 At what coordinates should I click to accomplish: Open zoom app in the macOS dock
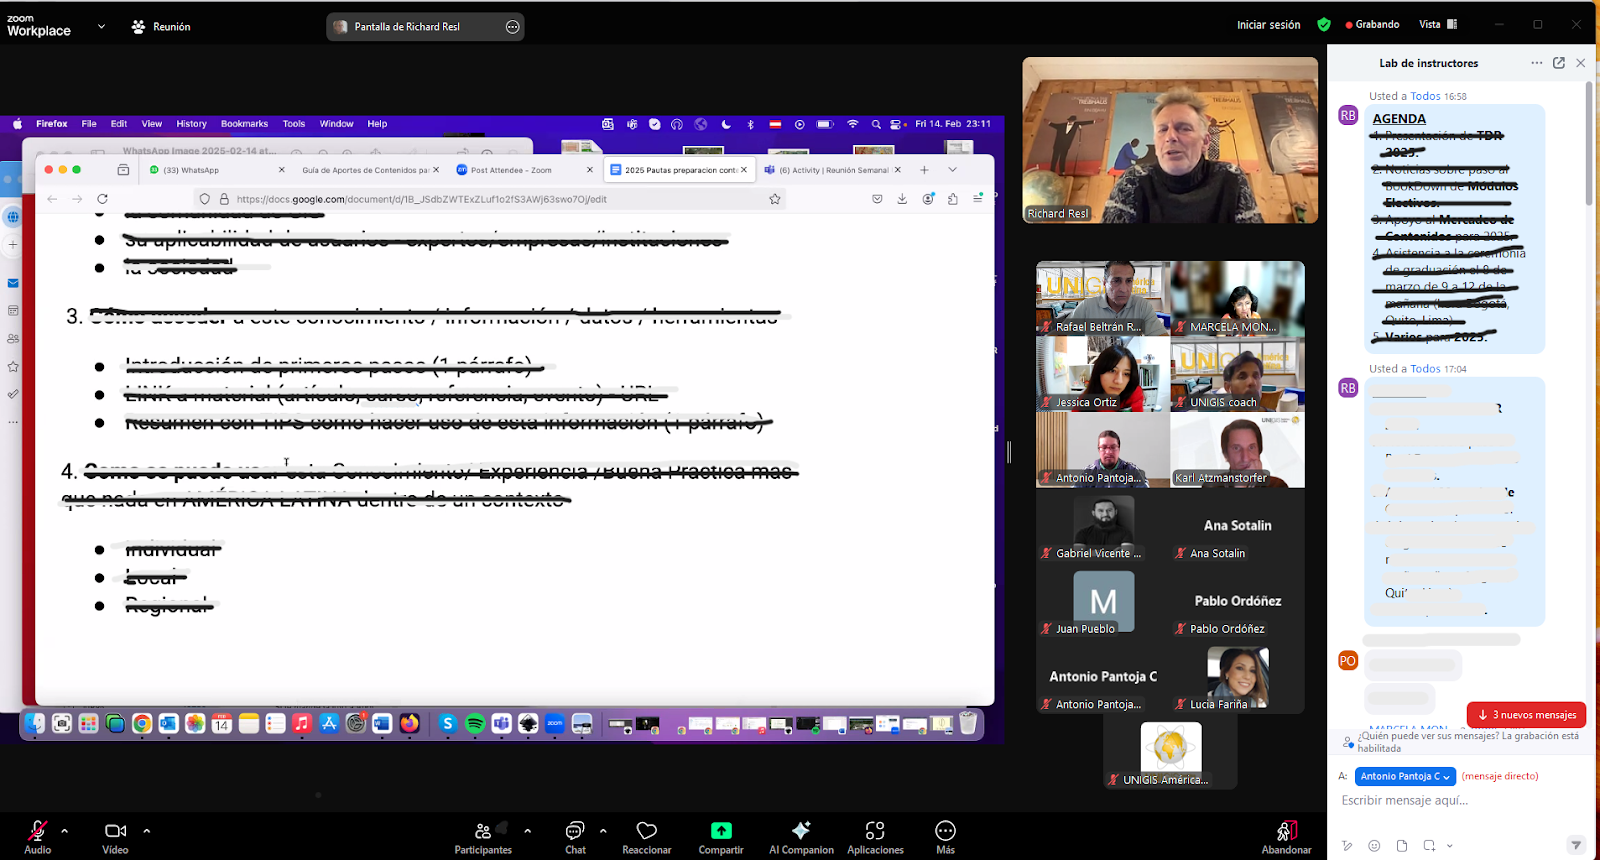point(555,723)
